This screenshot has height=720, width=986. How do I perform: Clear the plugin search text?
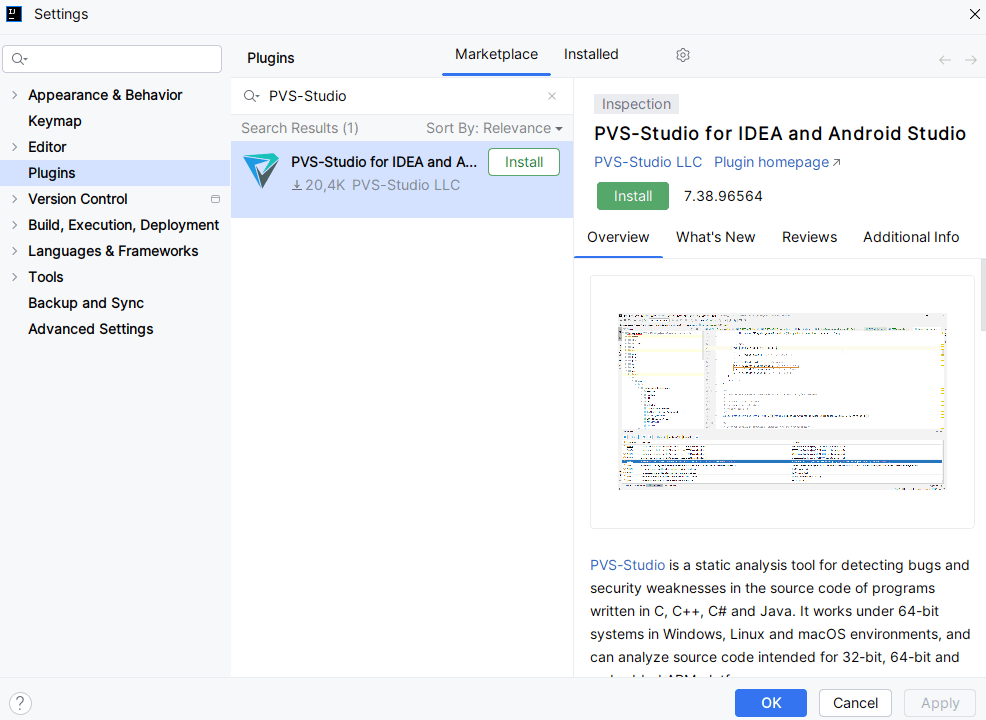(551, 96)
